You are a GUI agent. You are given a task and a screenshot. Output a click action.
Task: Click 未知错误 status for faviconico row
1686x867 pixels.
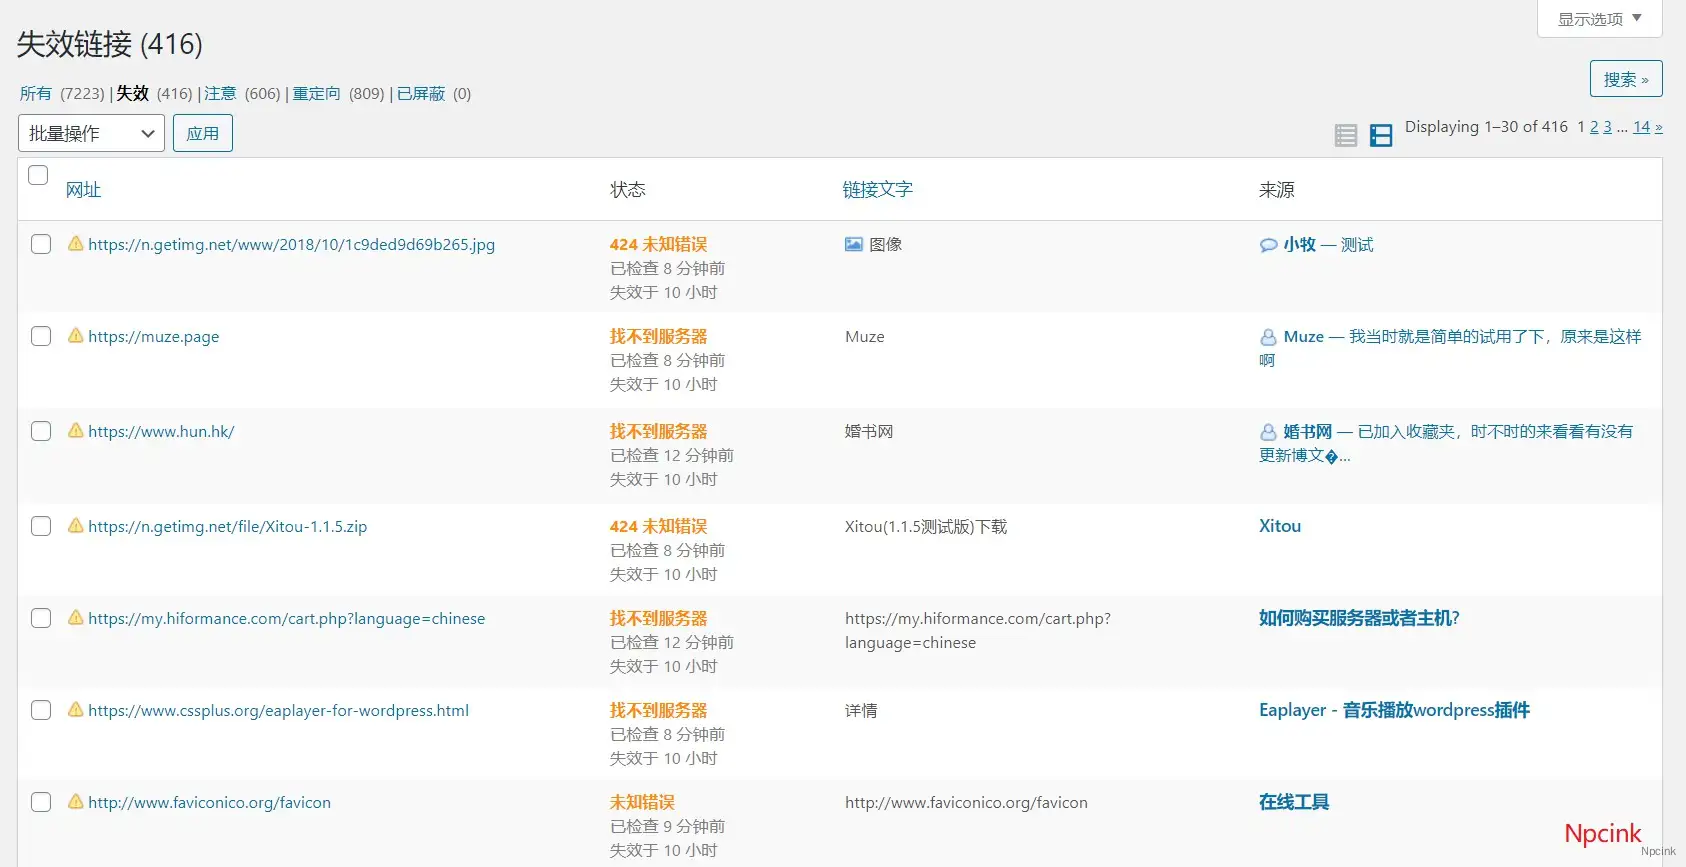pos(642,802)
